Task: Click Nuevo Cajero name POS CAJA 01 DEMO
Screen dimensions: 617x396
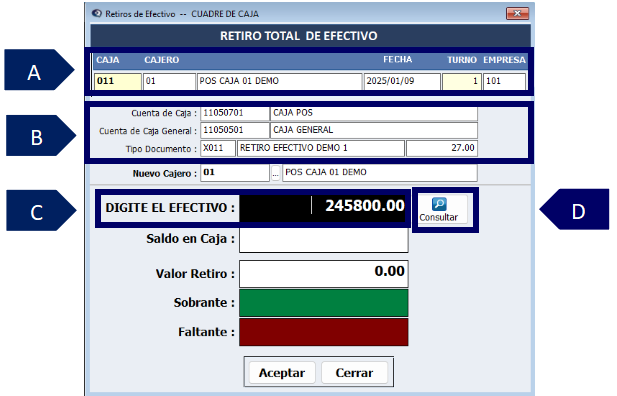Action: point(380,173)
